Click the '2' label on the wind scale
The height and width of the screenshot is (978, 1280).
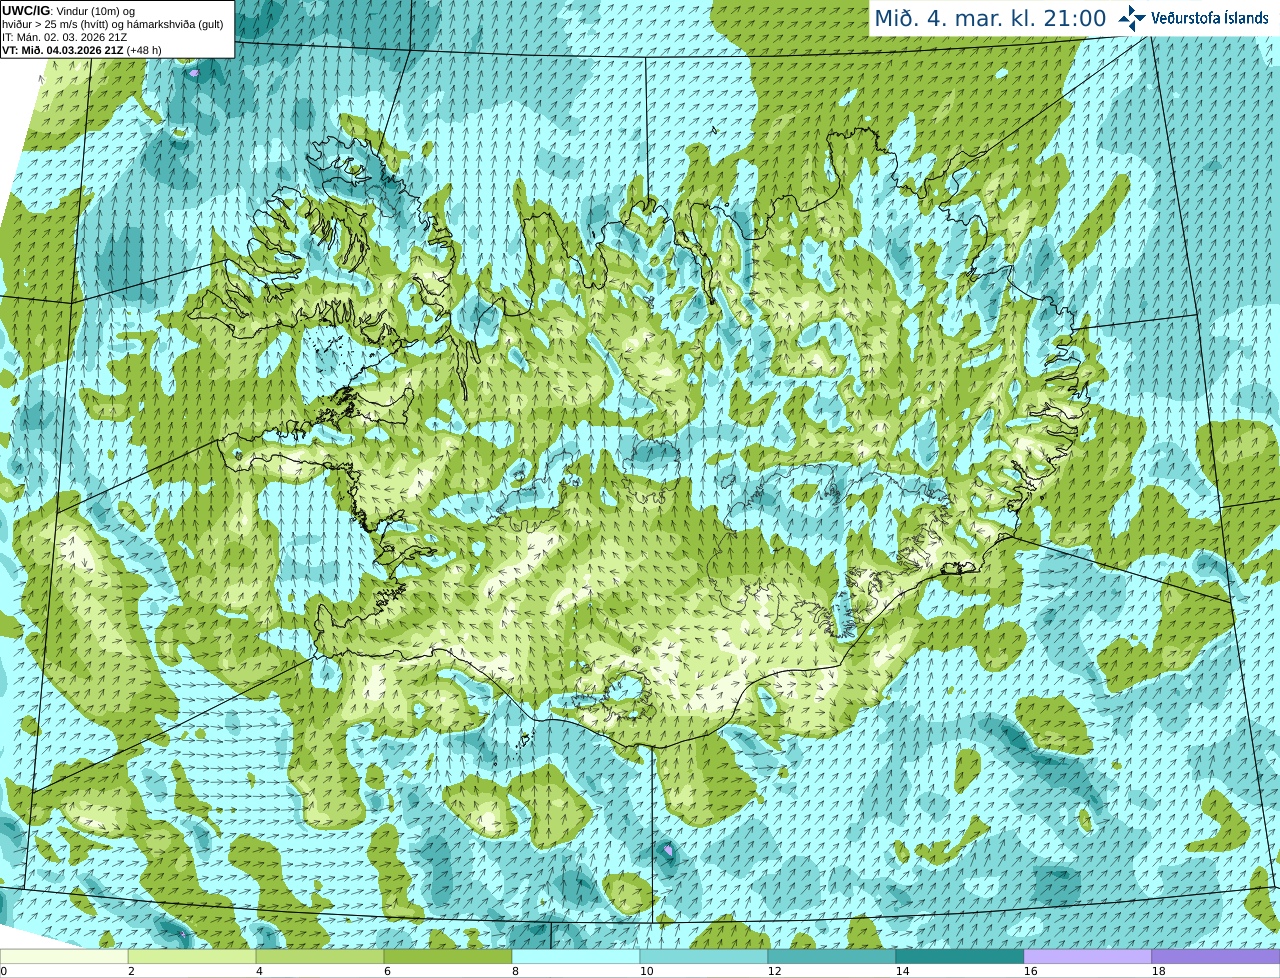[131, 971]
